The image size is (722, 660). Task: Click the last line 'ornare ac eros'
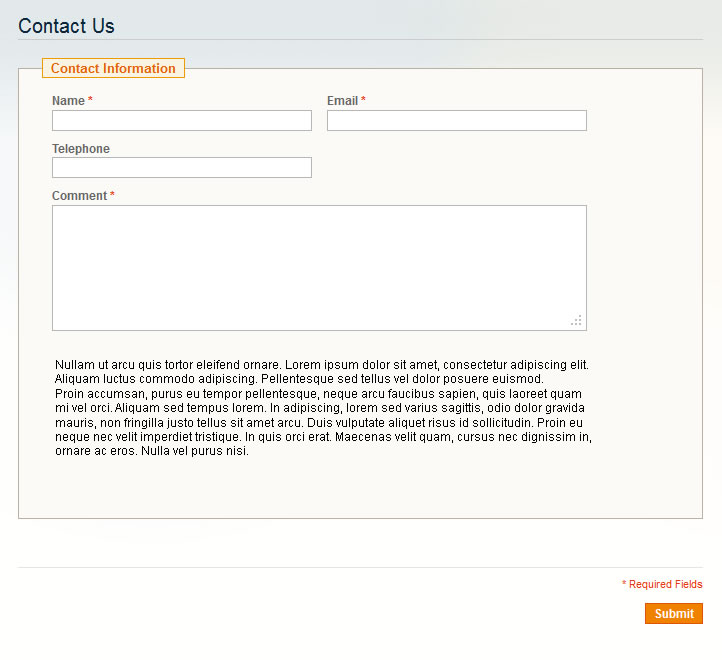(151, 451)
